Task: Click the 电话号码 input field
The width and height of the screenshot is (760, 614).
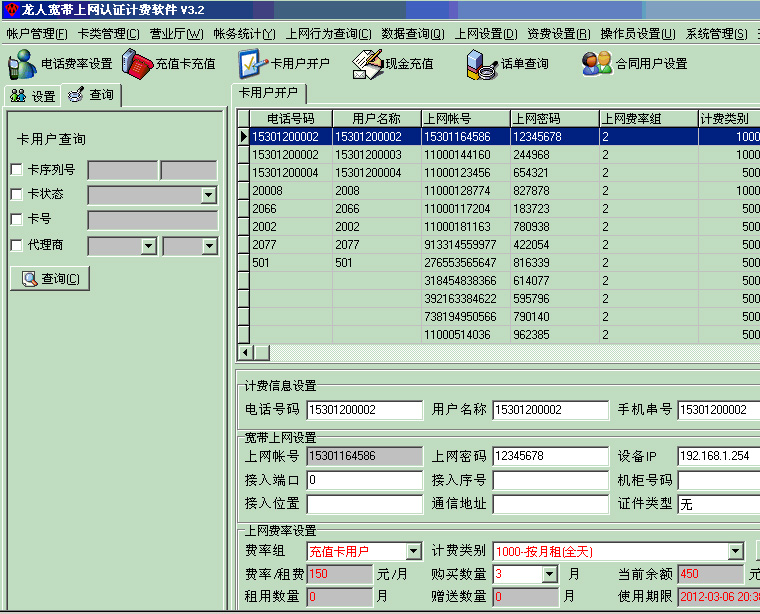Action: tap(364, 410)
